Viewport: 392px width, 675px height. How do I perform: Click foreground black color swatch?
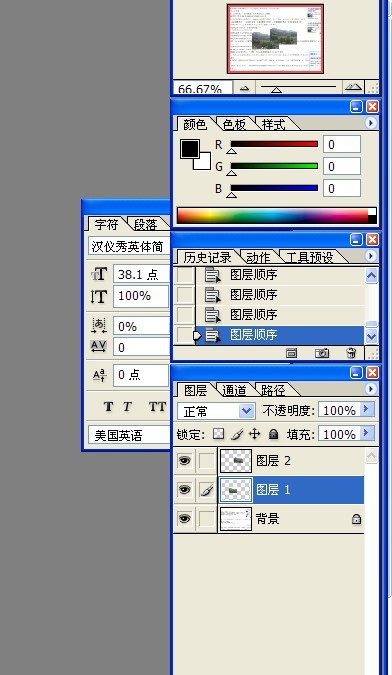click(189, 149)
